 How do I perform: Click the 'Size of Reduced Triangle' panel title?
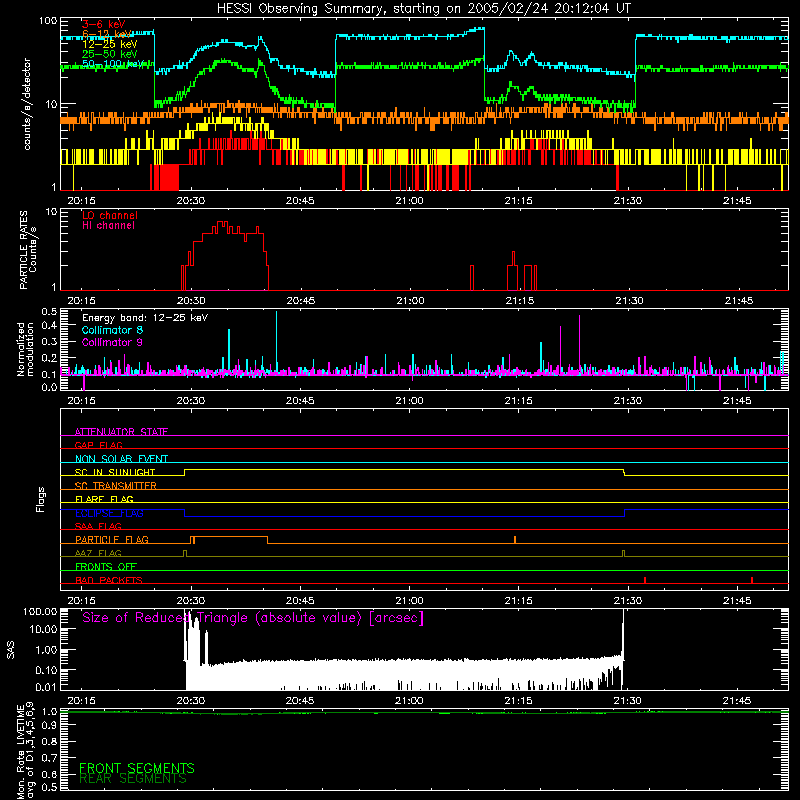click(253, 618)
